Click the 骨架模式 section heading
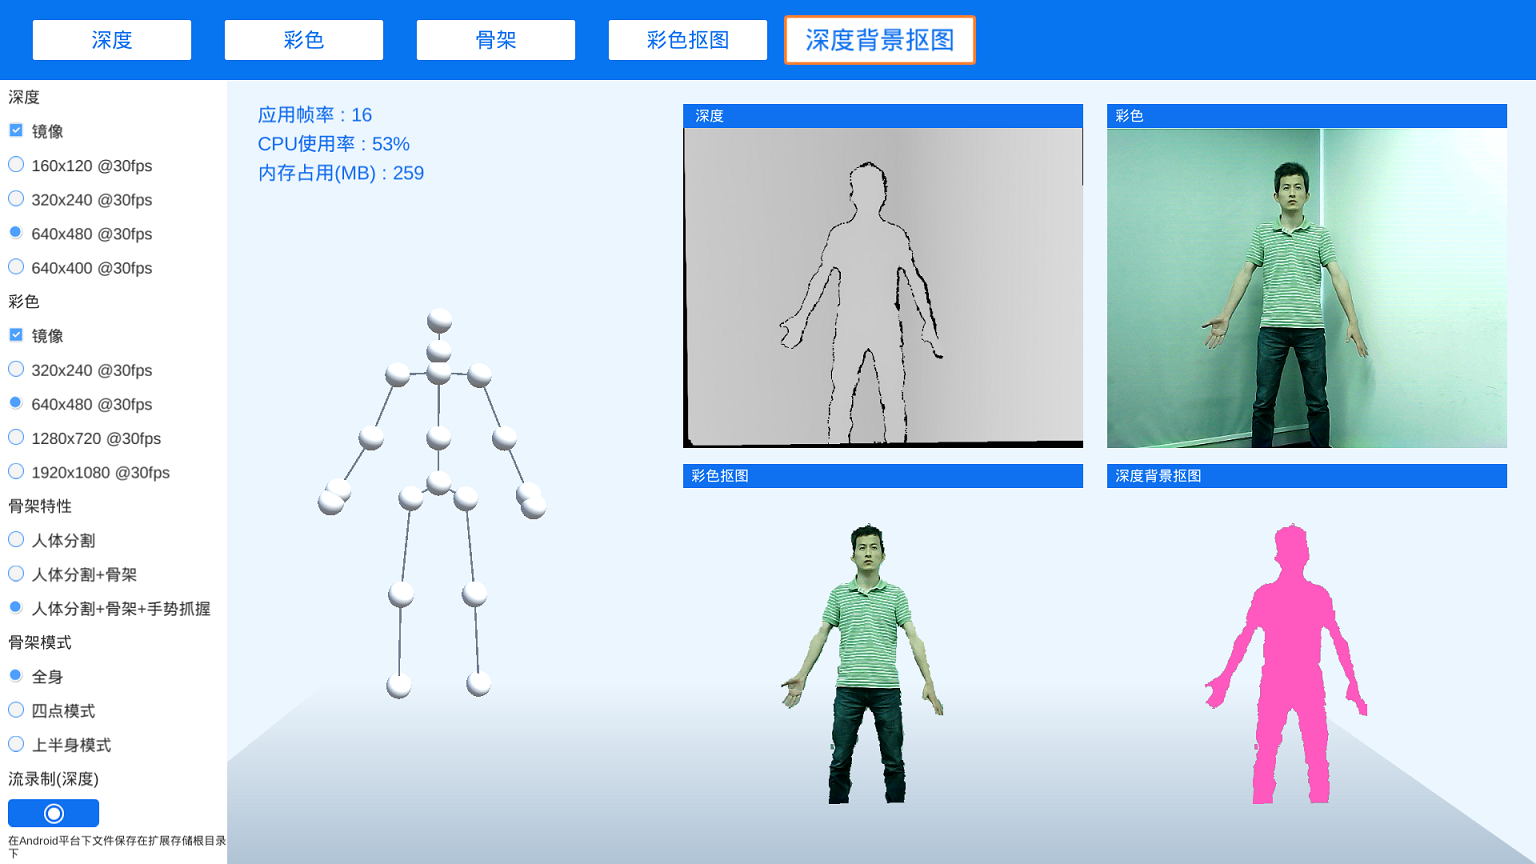 [x=40, y=642]
